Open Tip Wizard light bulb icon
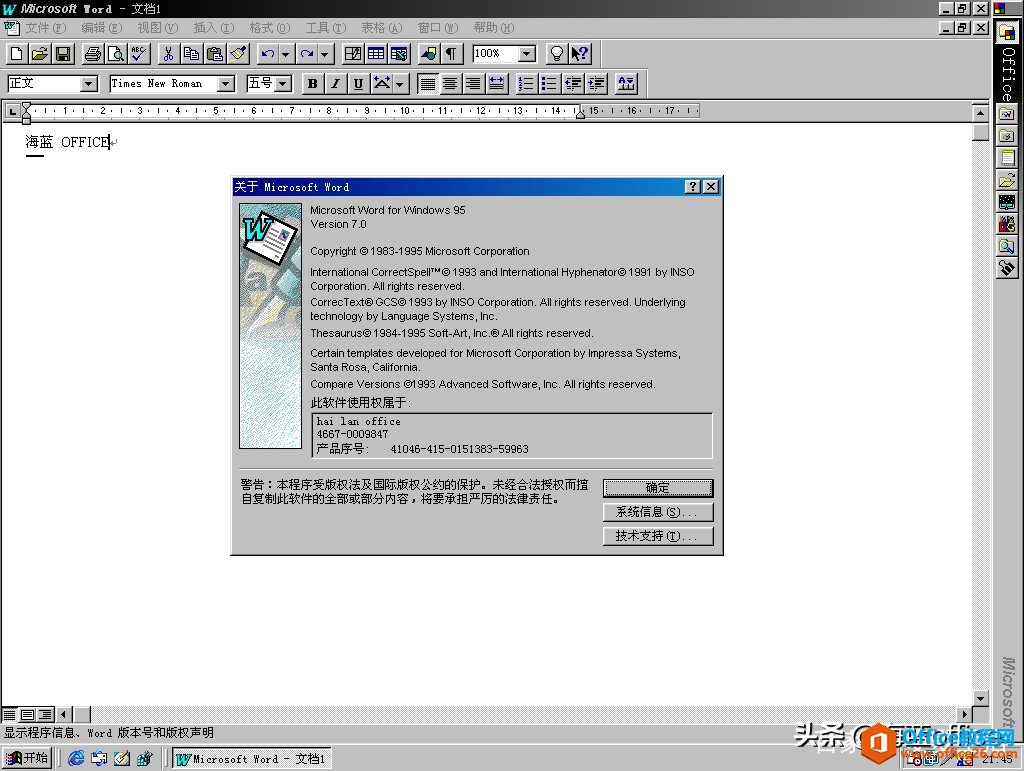The height and width of the screenshot is (771, 1024). click(556, 54)
